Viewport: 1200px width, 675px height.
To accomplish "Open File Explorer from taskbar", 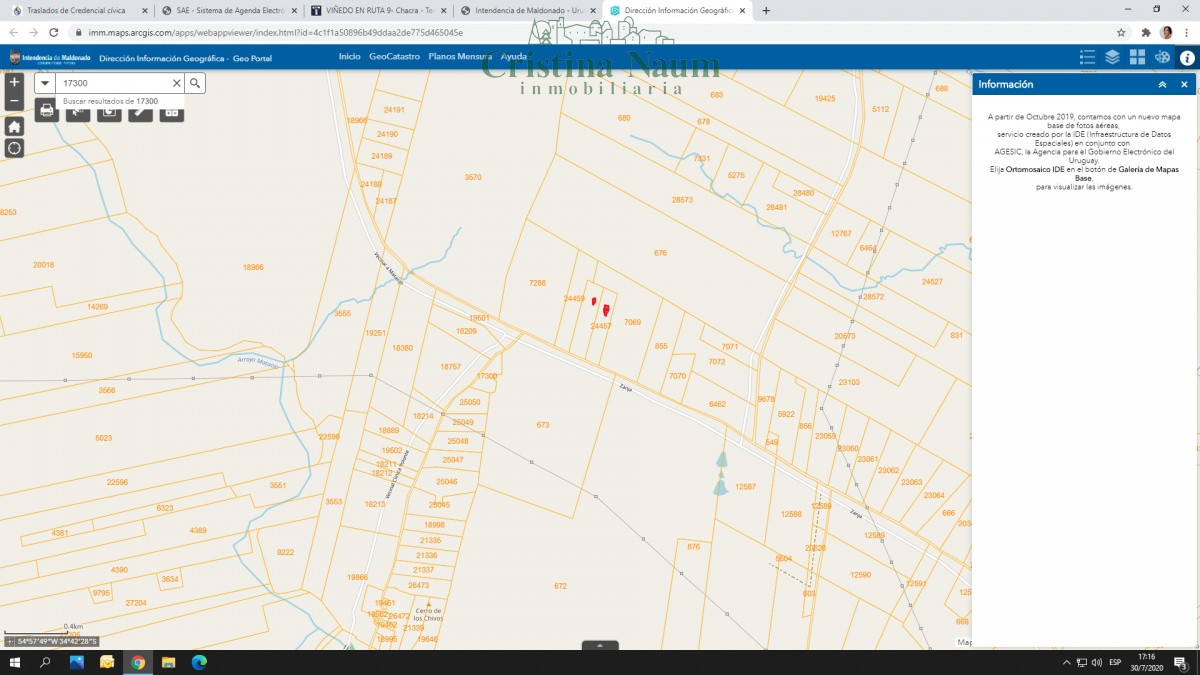I will [168, 662].
